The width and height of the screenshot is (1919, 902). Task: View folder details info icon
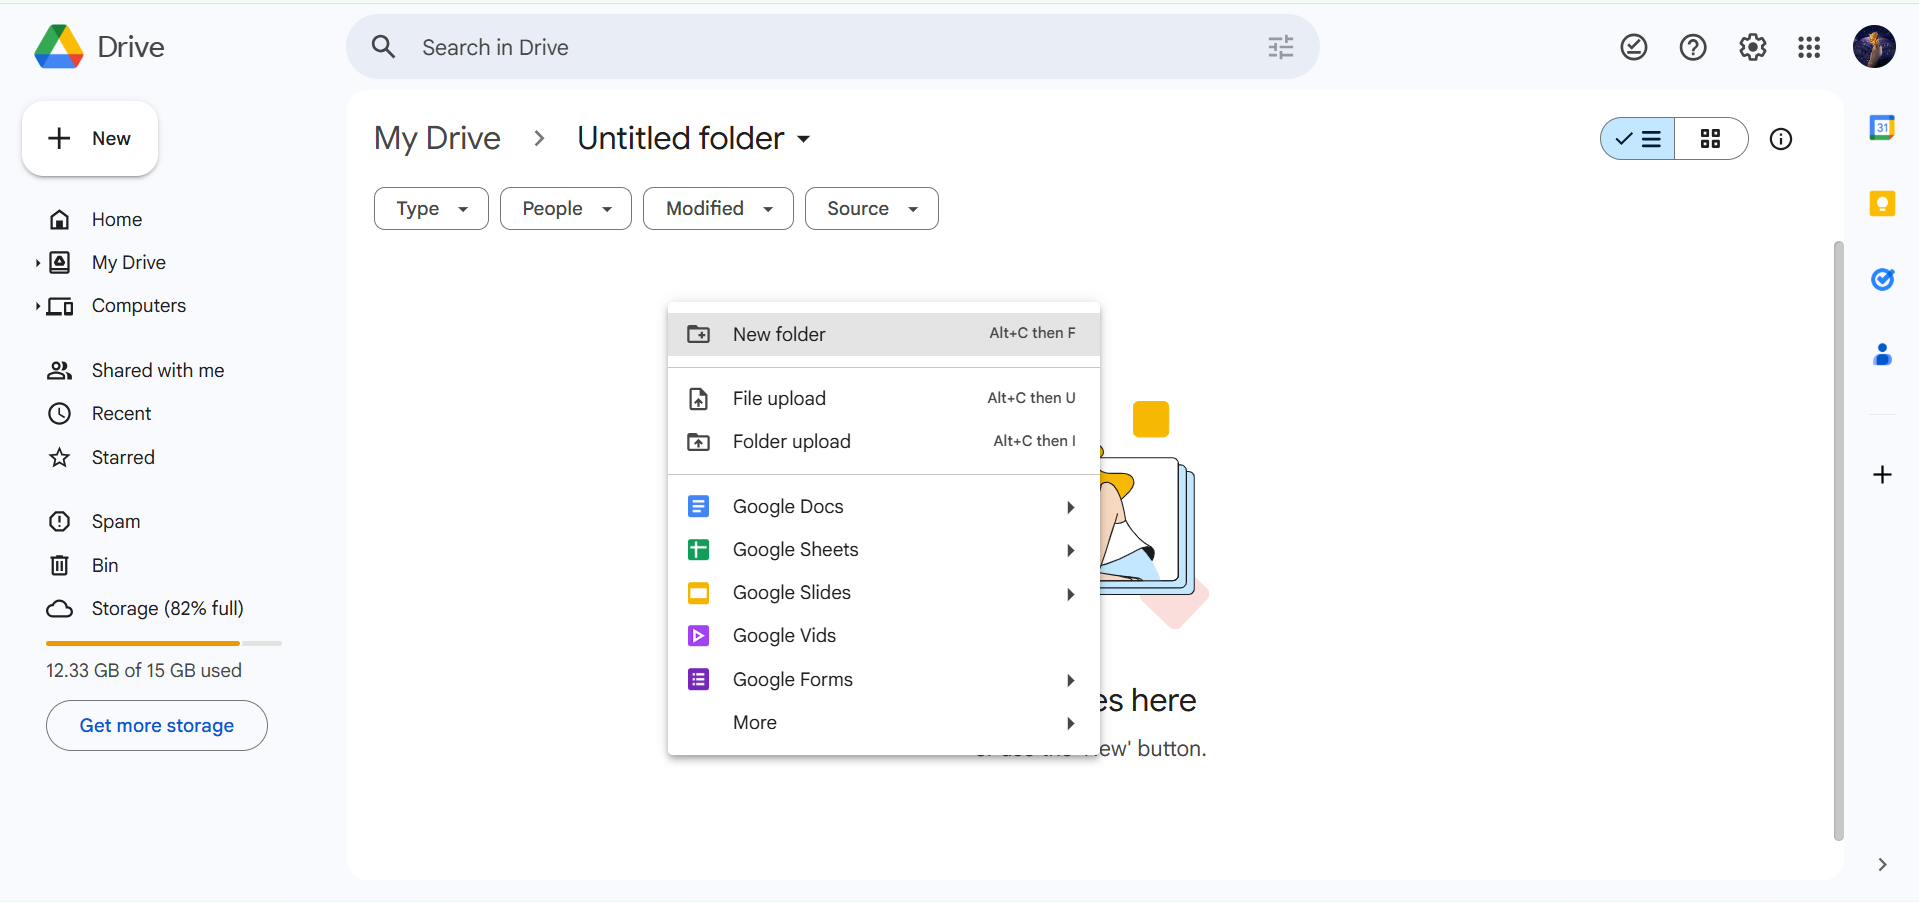(1780, 139)
